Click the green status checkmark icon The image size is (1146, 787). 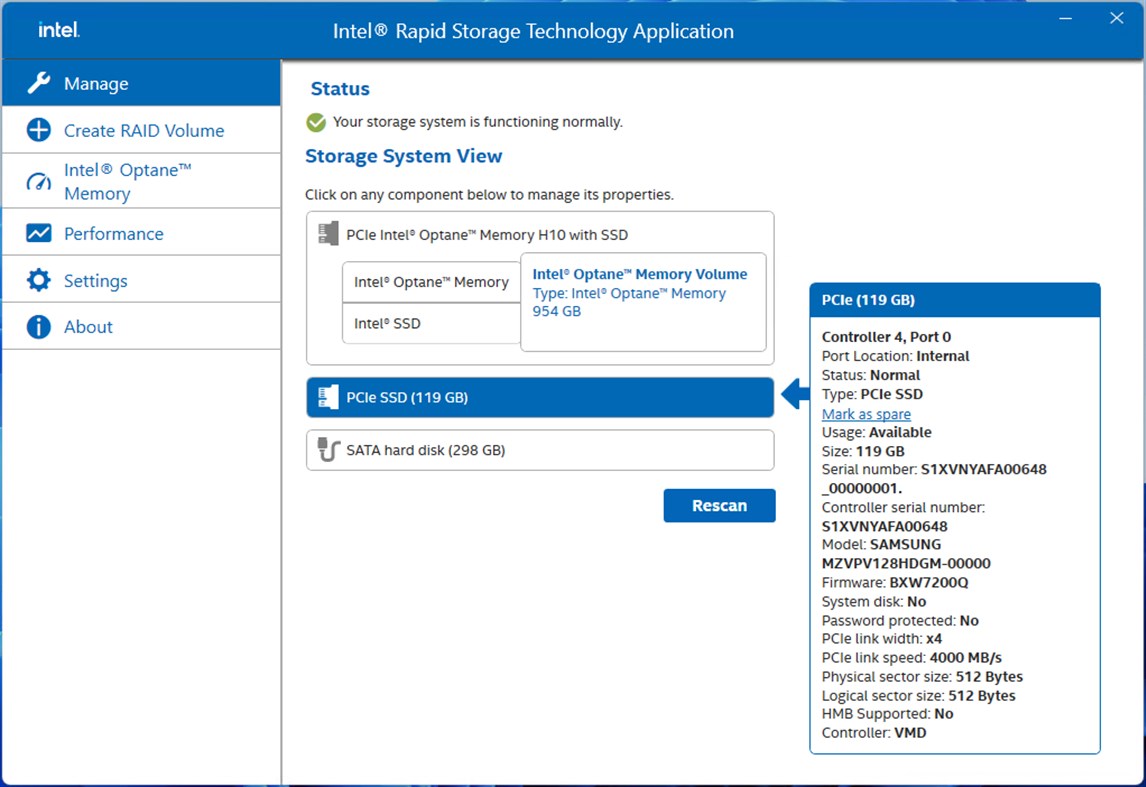[x=316, y=121]
